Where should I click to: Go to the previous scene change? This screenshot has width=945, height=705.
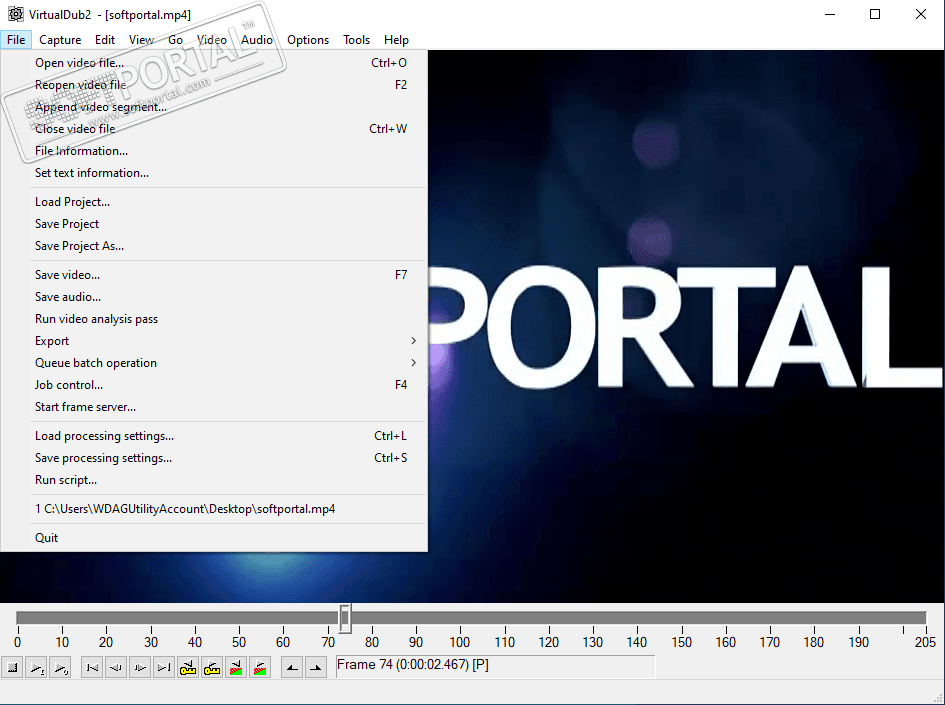(236, 668)
